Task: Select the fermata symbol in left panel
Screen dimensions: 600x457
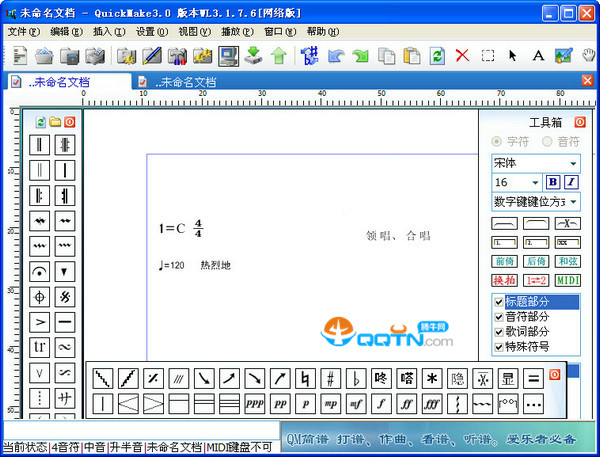Action: (39, 271)
